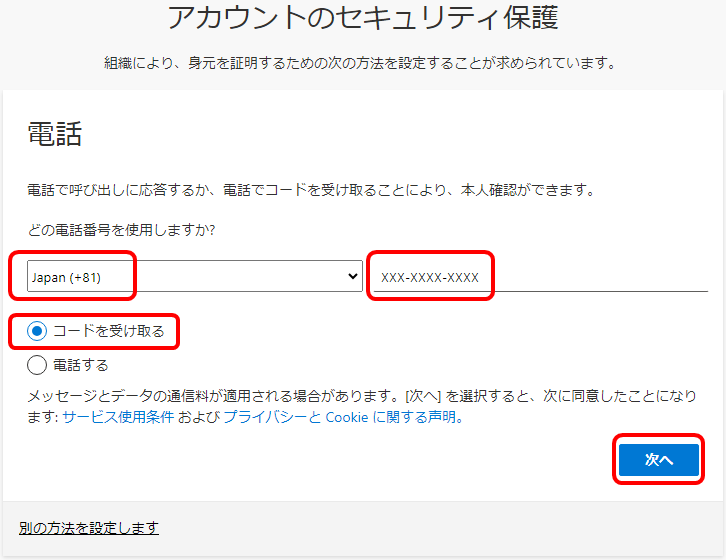Viewport: 726px width, 560px height.
Task: Select the コードを受け取る radio button
Action: click(37, 331)
